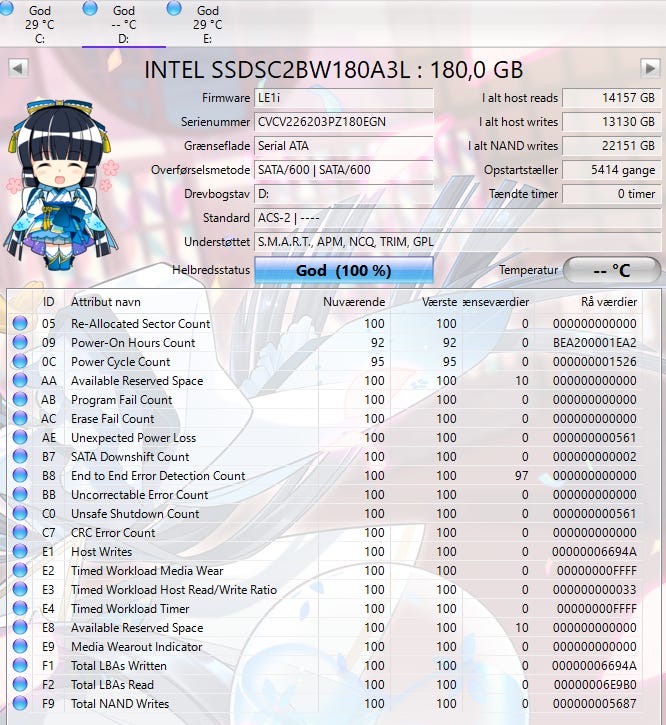
Task: Click the drive title INTEL SSDSC2BW180A3L : 180,0 GB
Action: coord(333,70)
